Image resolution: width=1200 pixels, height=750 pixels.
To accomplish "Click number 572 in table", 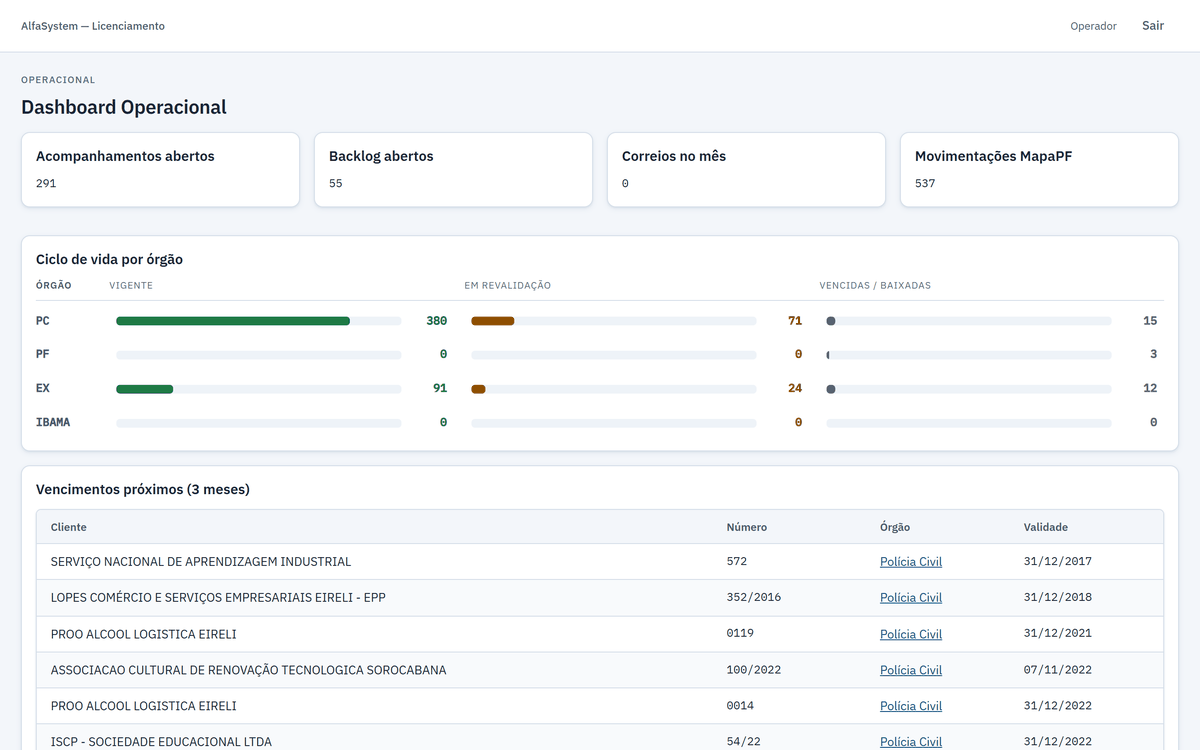I will (737, 562).
